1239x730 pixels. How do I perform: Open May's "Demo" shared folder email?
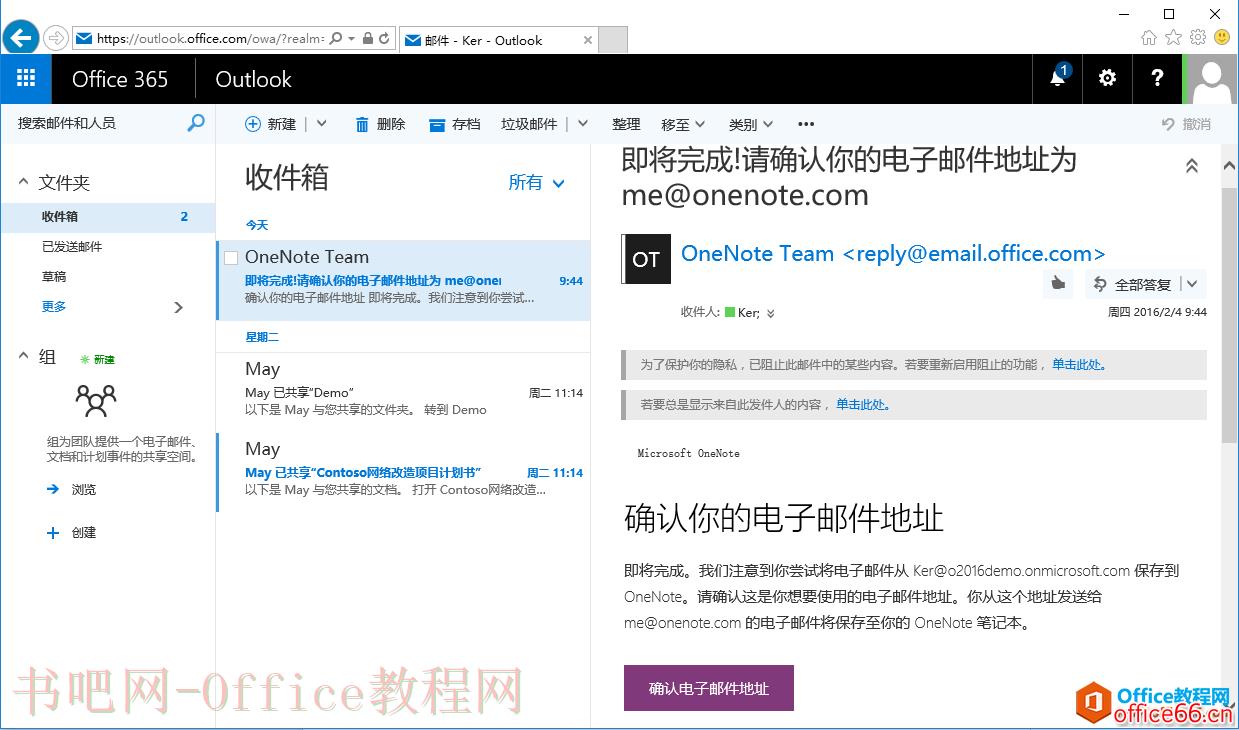[x=403, y=392]
